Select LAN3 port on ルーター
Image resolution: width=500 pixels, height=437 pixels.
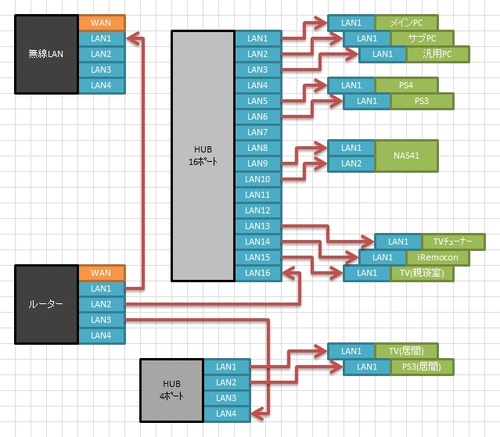point(102,320)
